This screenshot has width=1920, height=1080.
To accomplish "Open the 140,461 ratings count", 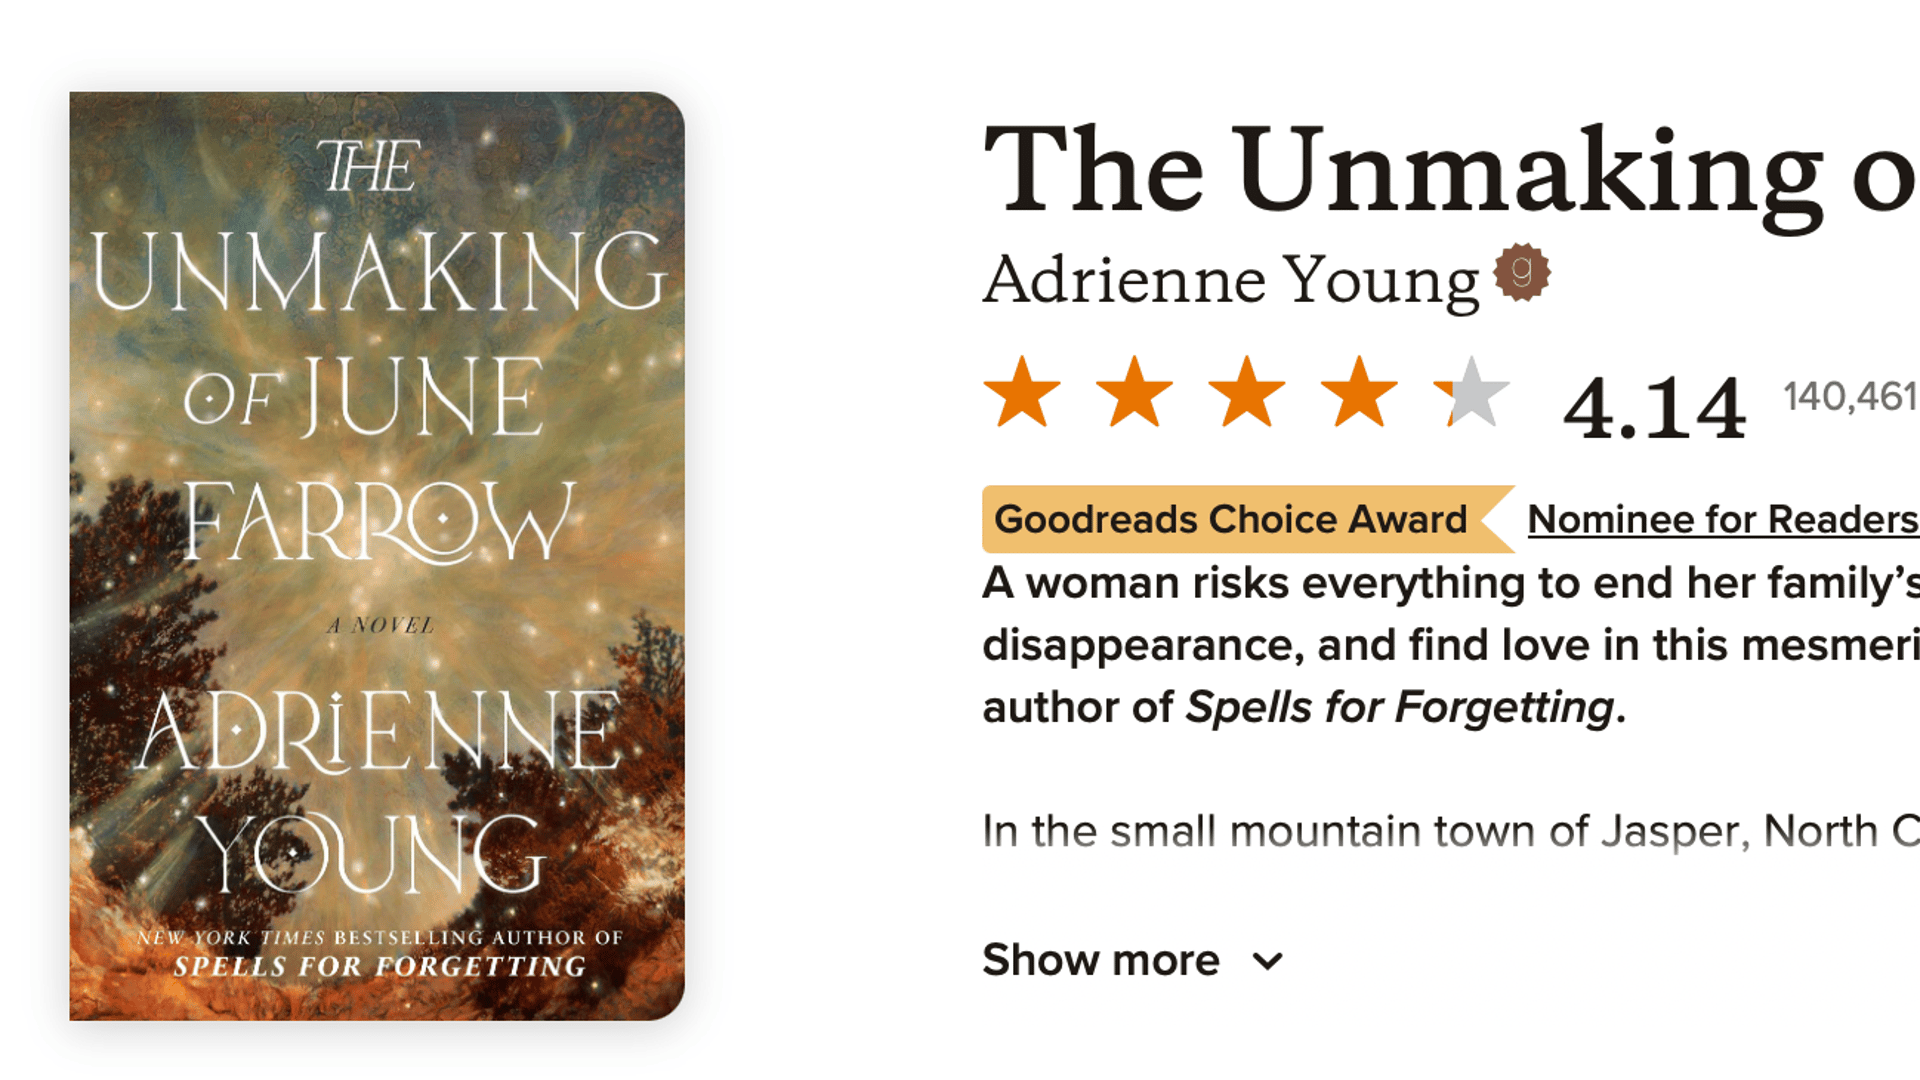I will coord(1850,397).
